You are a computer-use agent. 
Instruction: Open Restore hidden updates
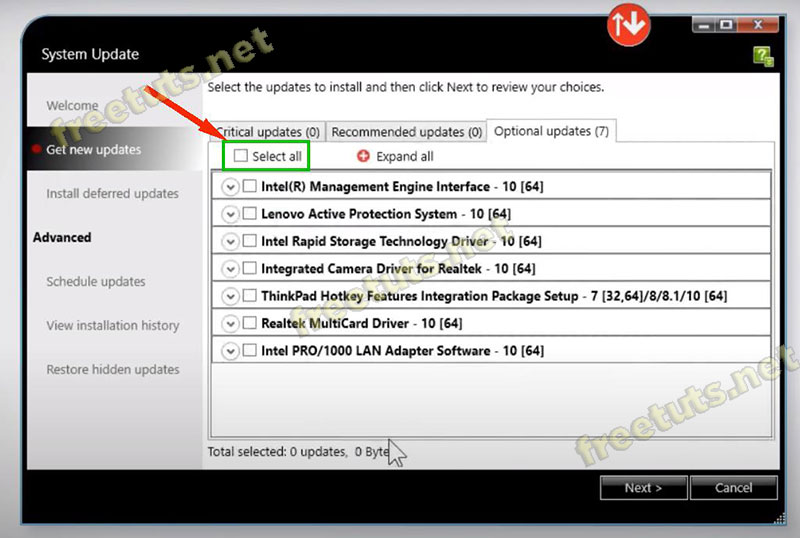coord(113,369)
